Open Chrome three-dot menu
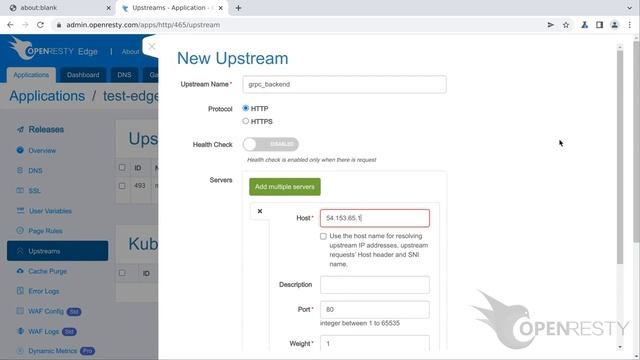The image size is (640, 360). (630, 25)
